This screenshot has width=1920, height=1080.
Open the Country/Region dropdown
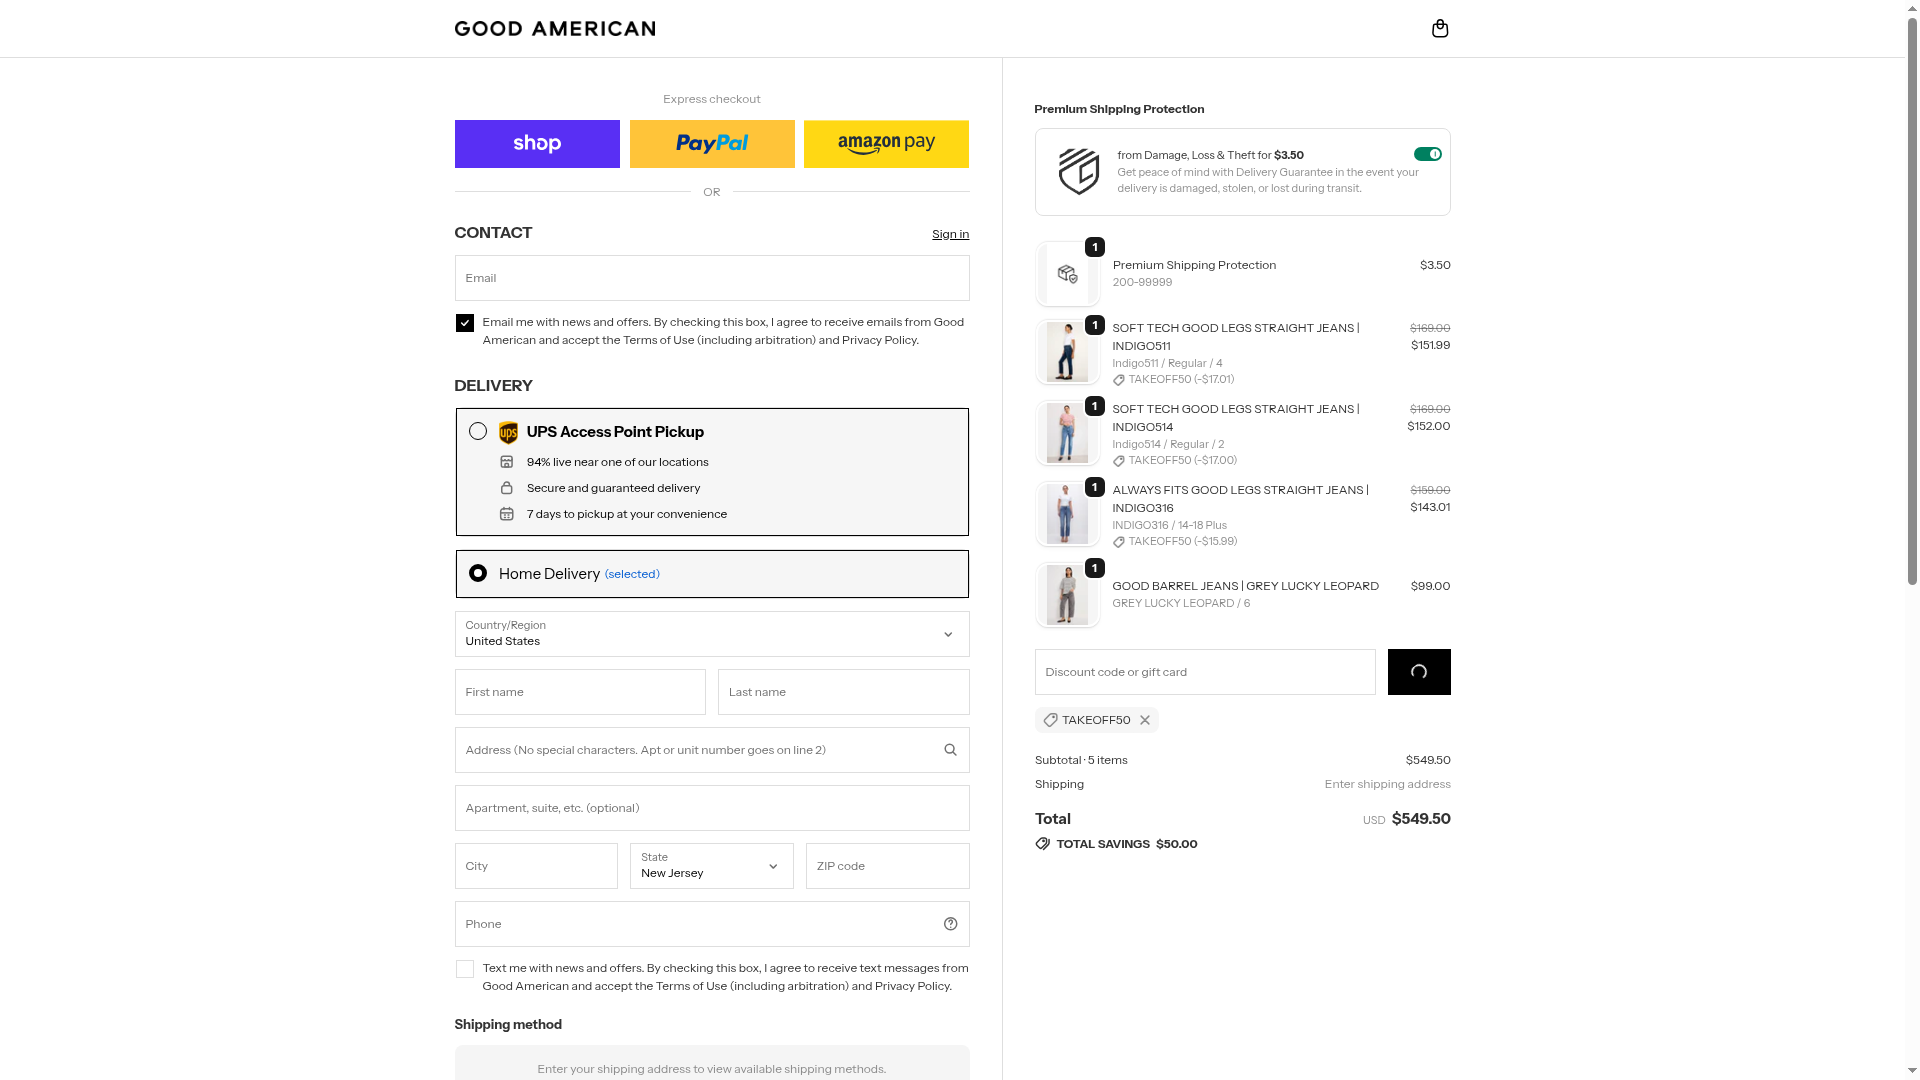point(711,634)
